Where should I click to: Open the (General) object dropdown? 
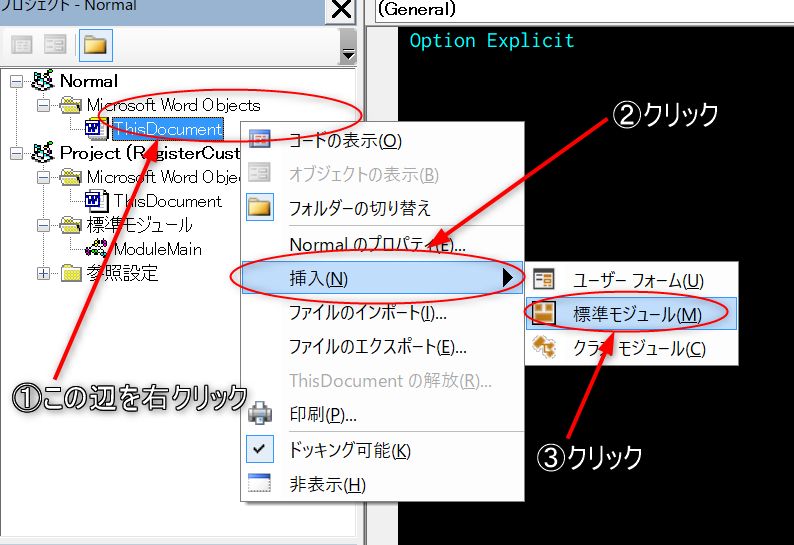click(x=584, y=10)
